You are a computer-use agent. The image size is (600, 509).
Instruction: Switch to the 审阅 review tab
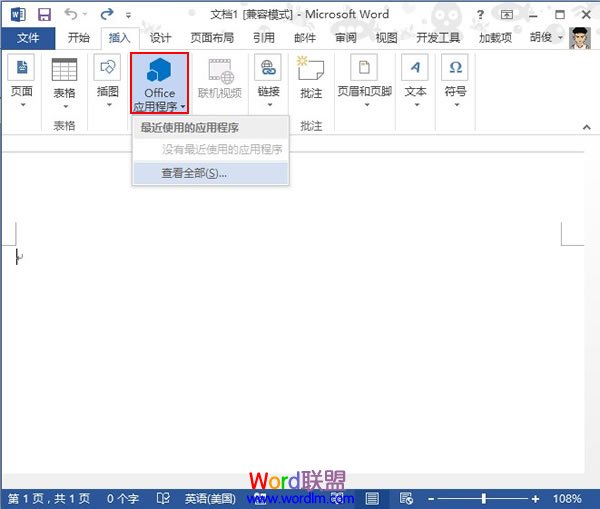coord(345,38)
